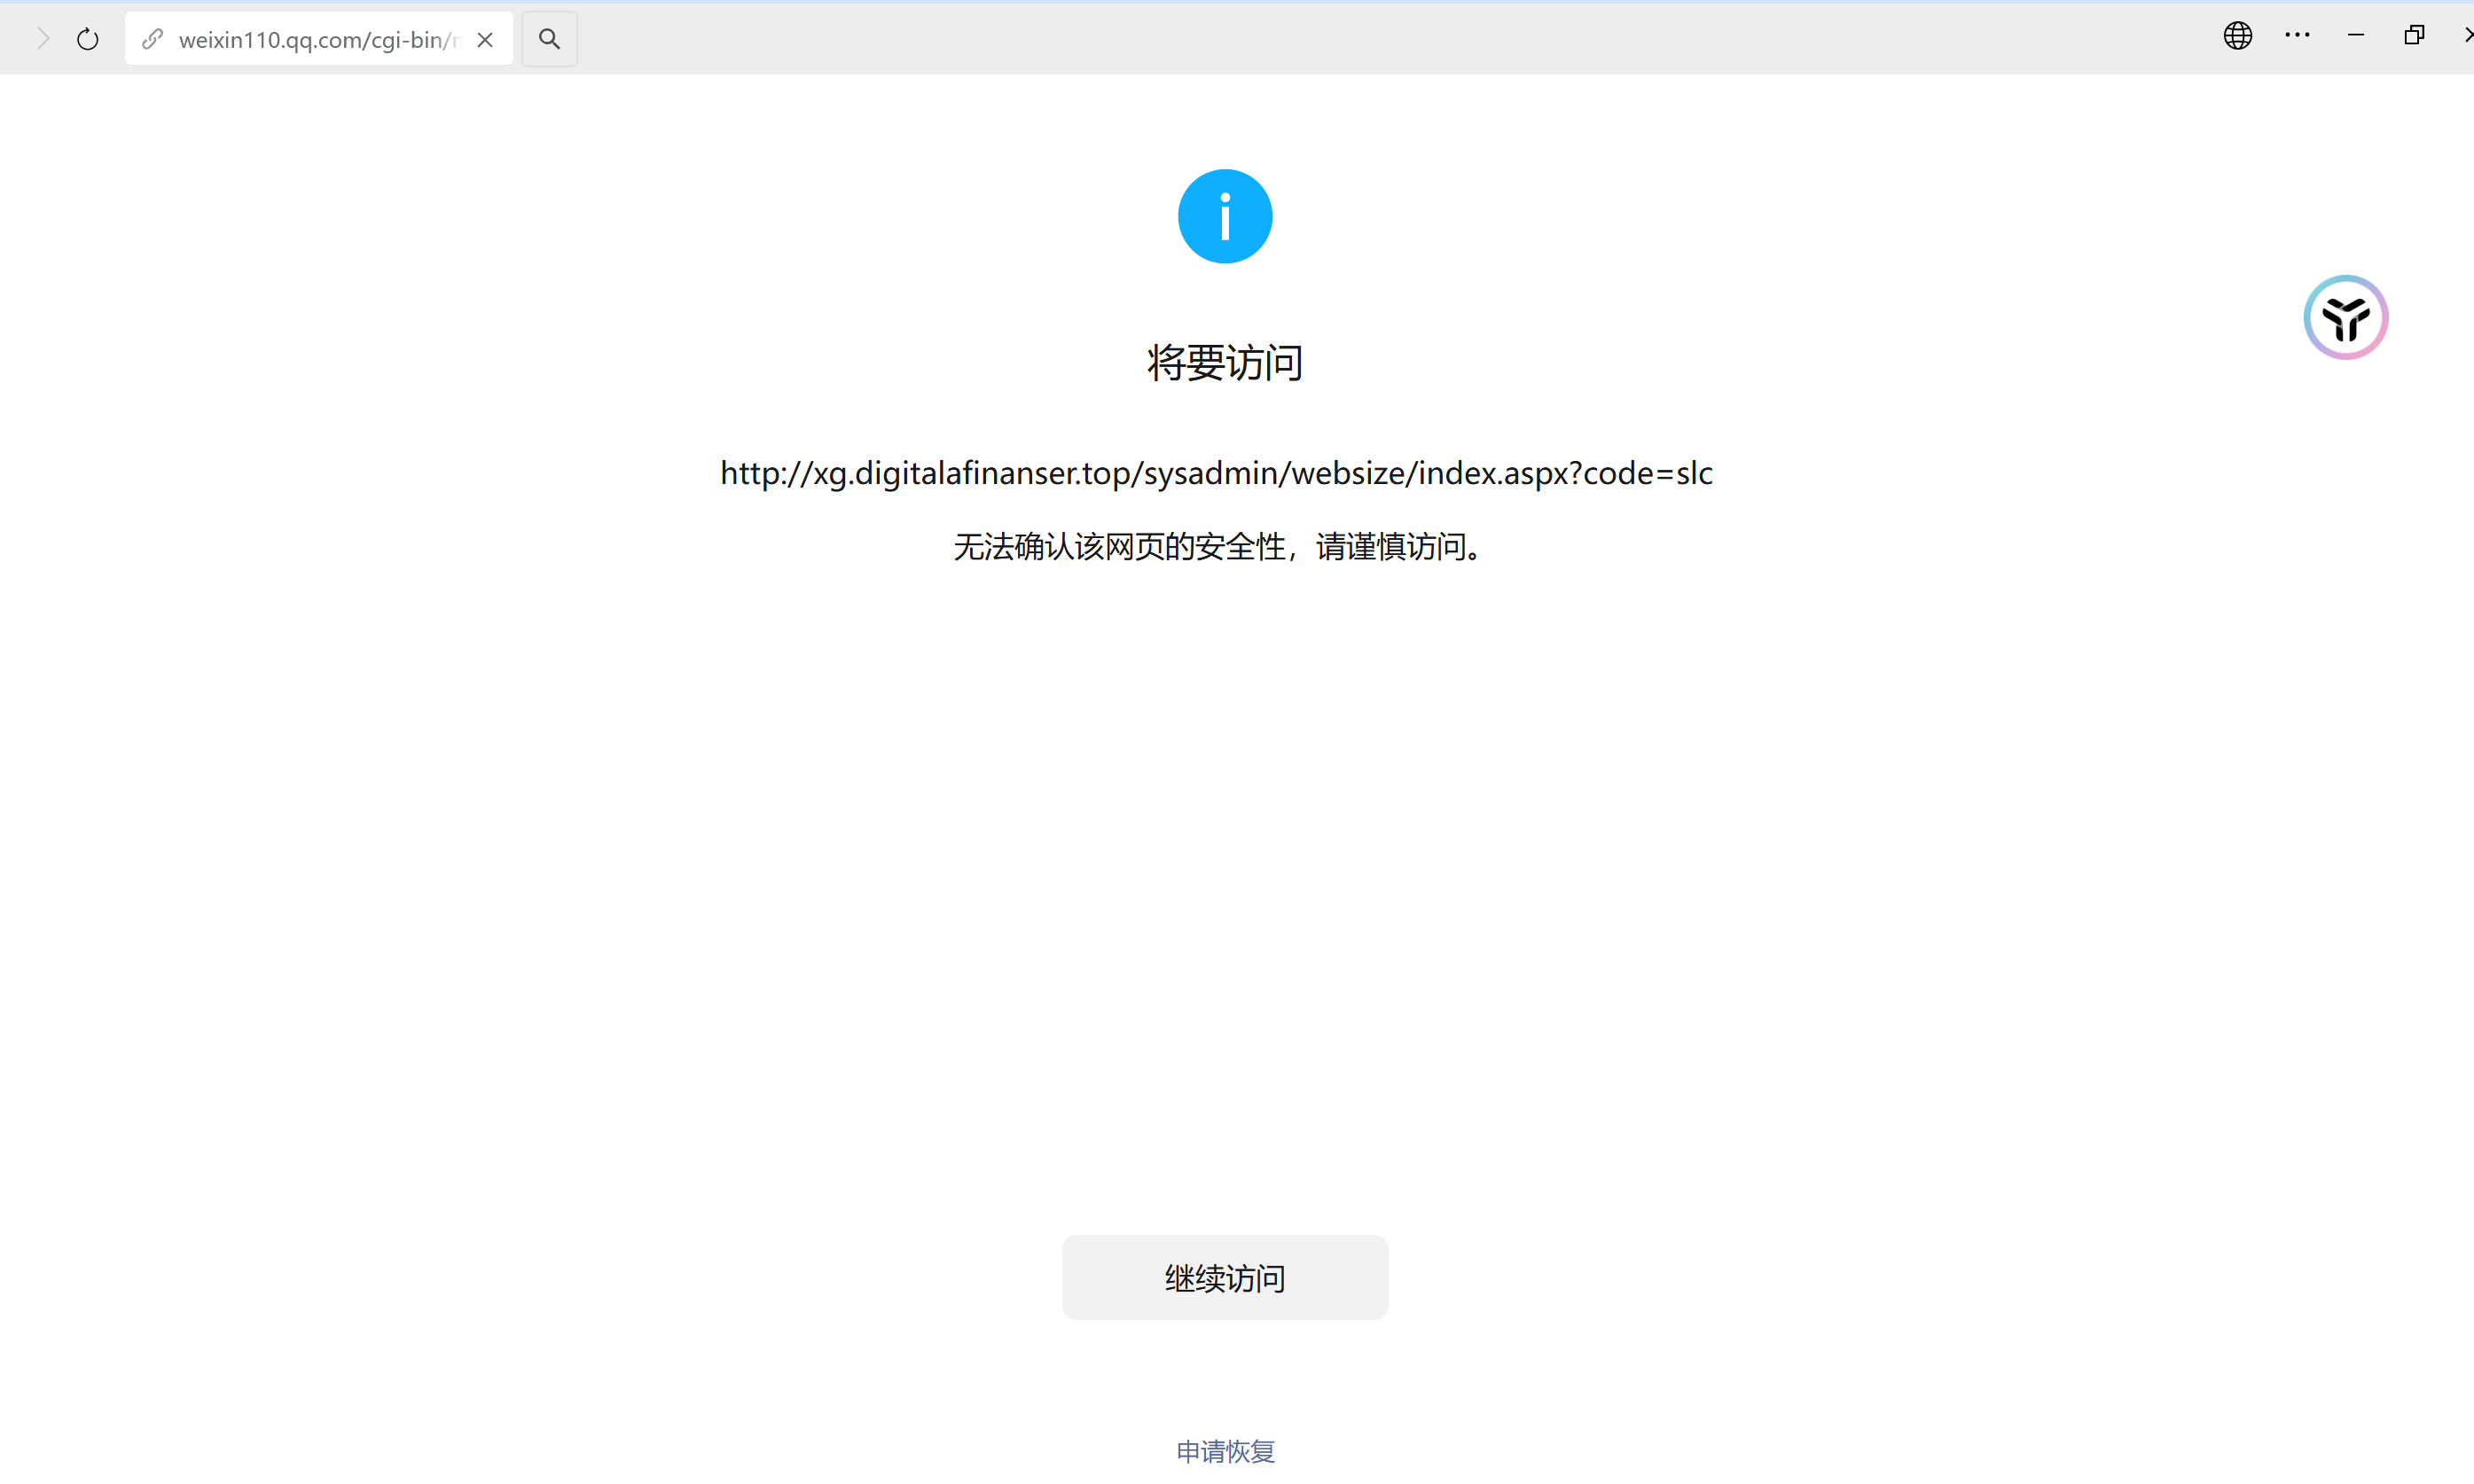Open the floating Y assistant icon
Screen dimensions: 2474x1484
[x=2345, y=318]
